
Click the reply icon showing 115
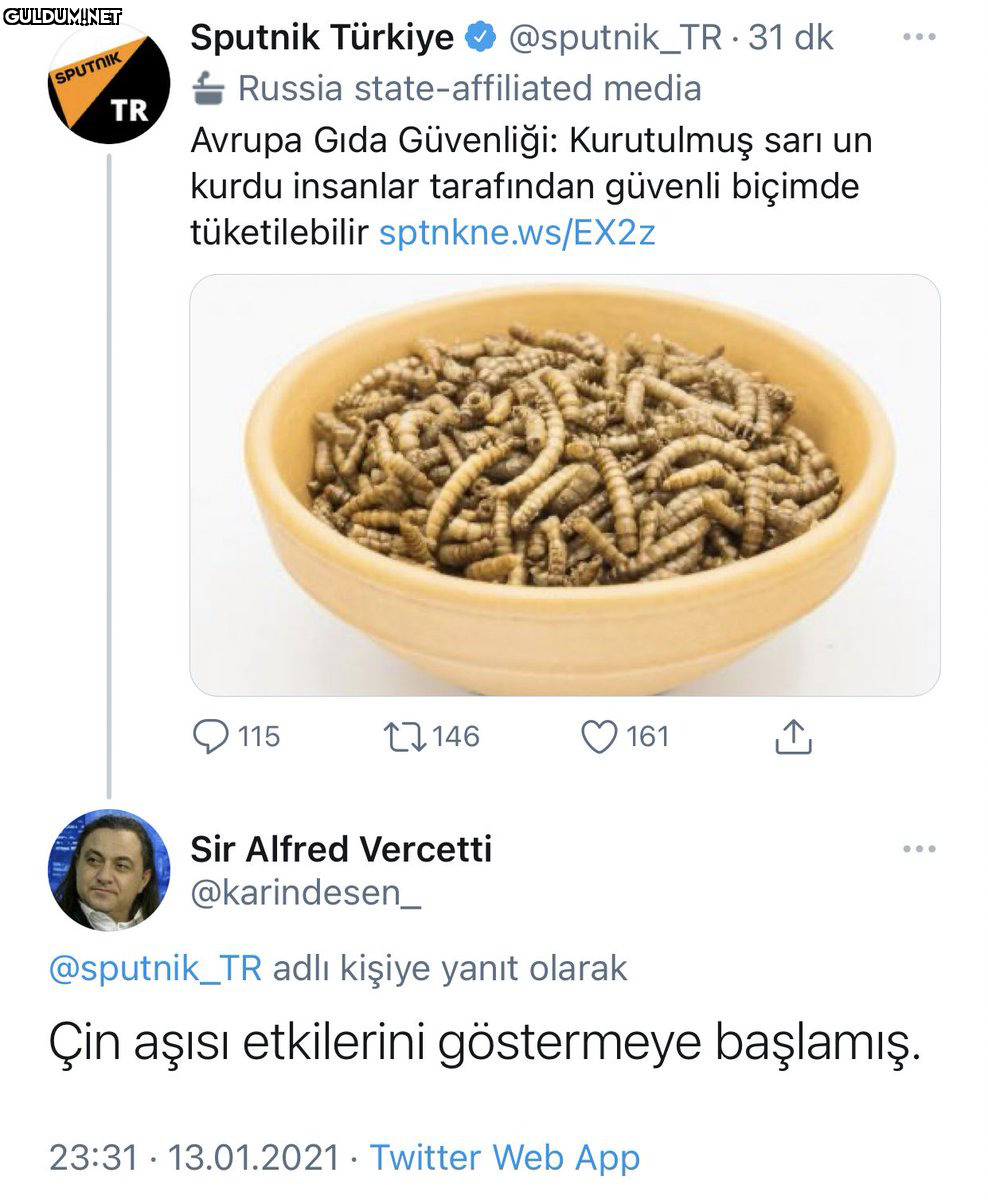210,738
